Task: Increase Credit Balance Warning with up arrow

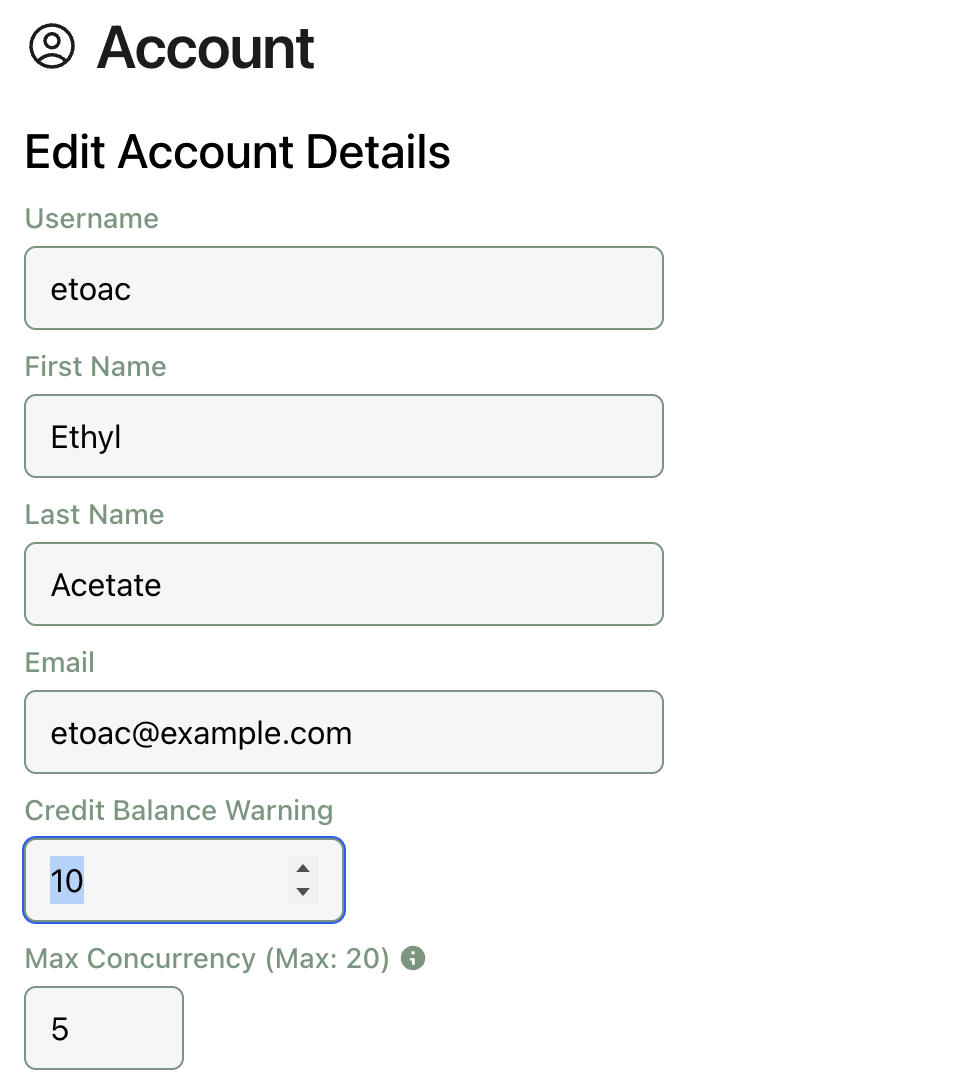Action: pyautogui.click(x=303, y=868)
